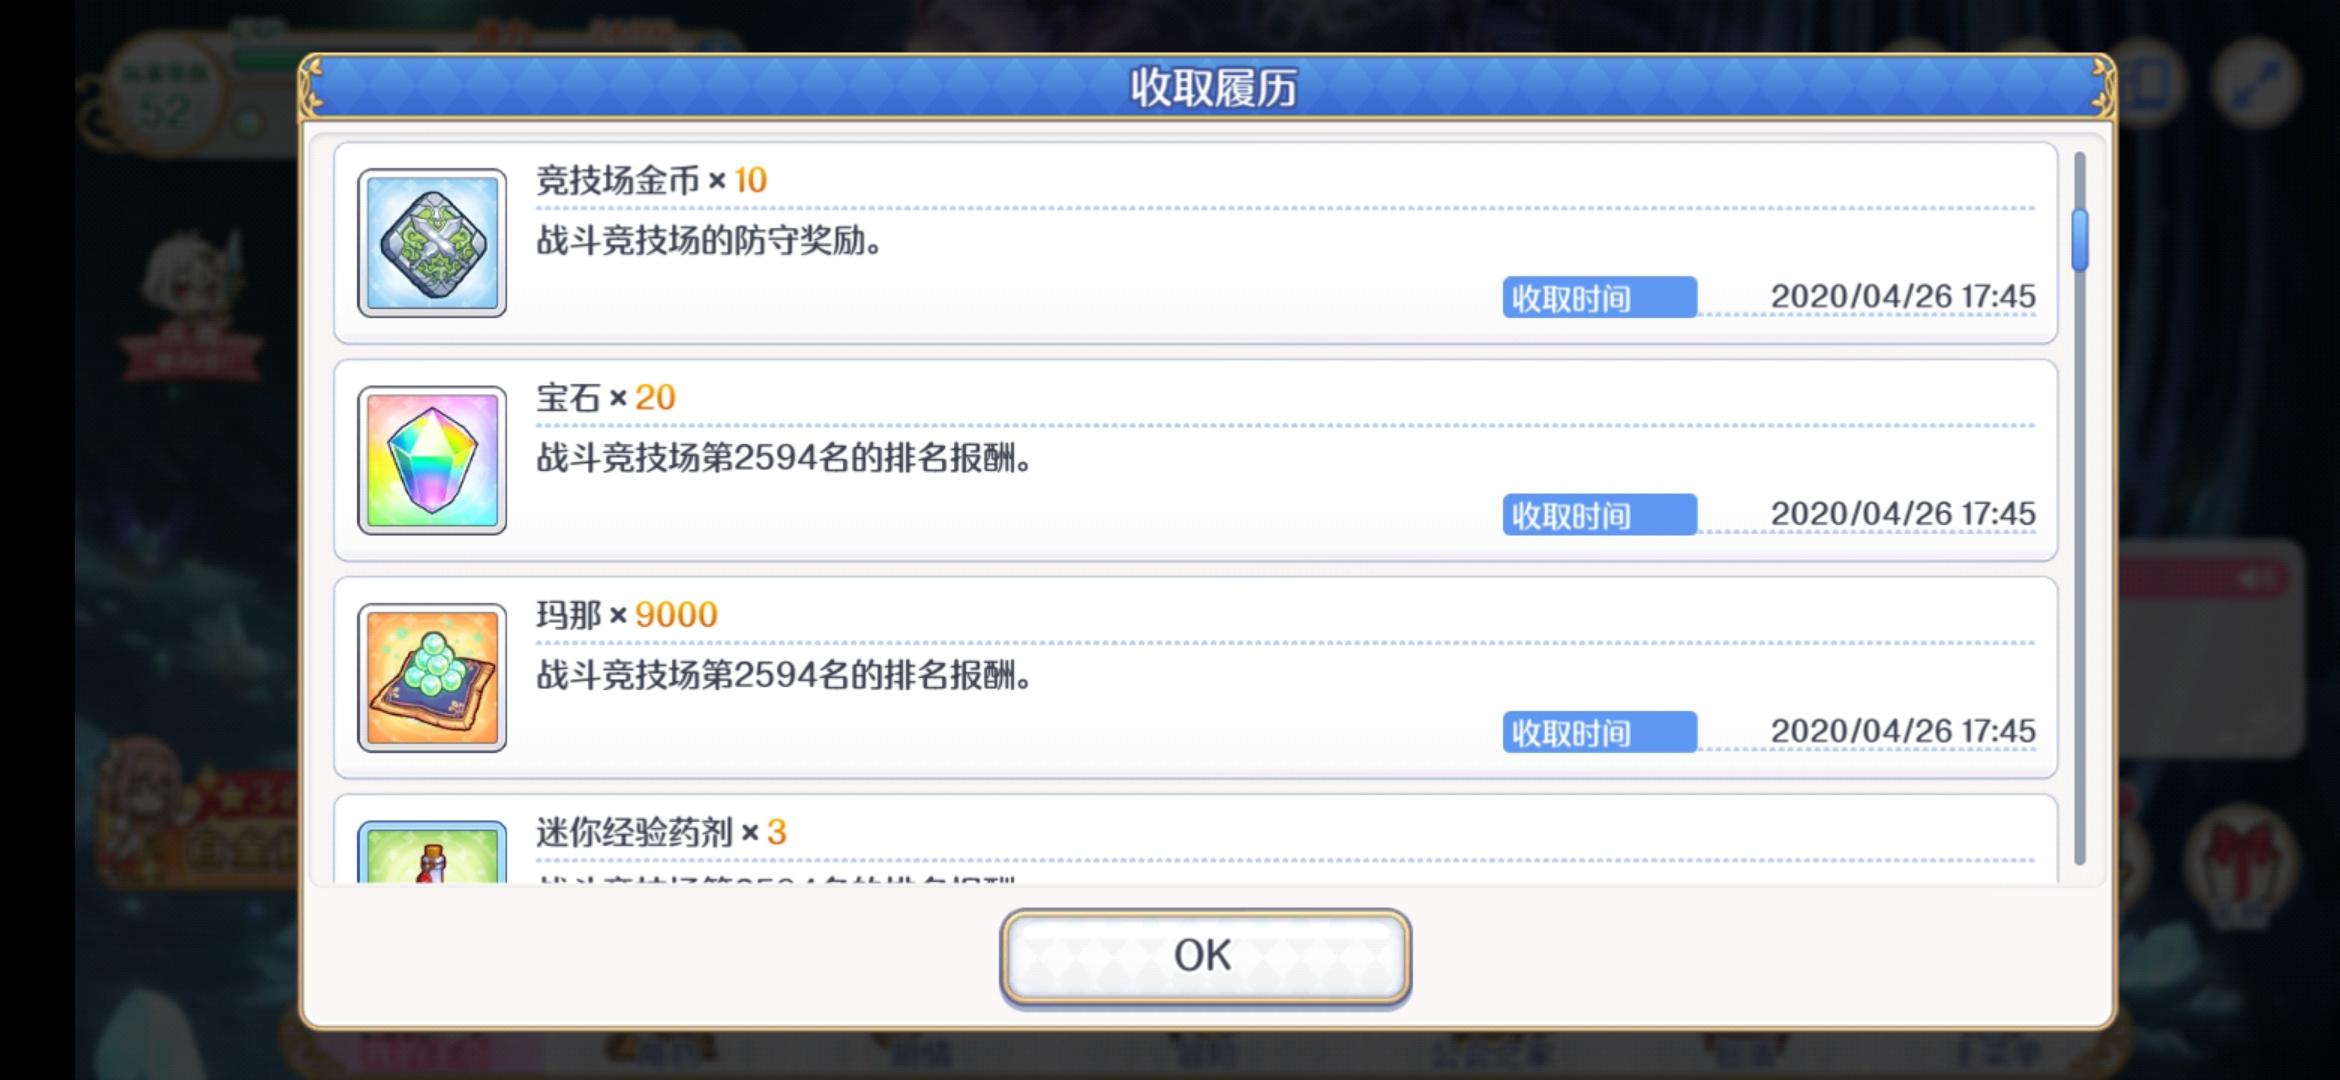Confirm with the OK button

(1205, 956)
